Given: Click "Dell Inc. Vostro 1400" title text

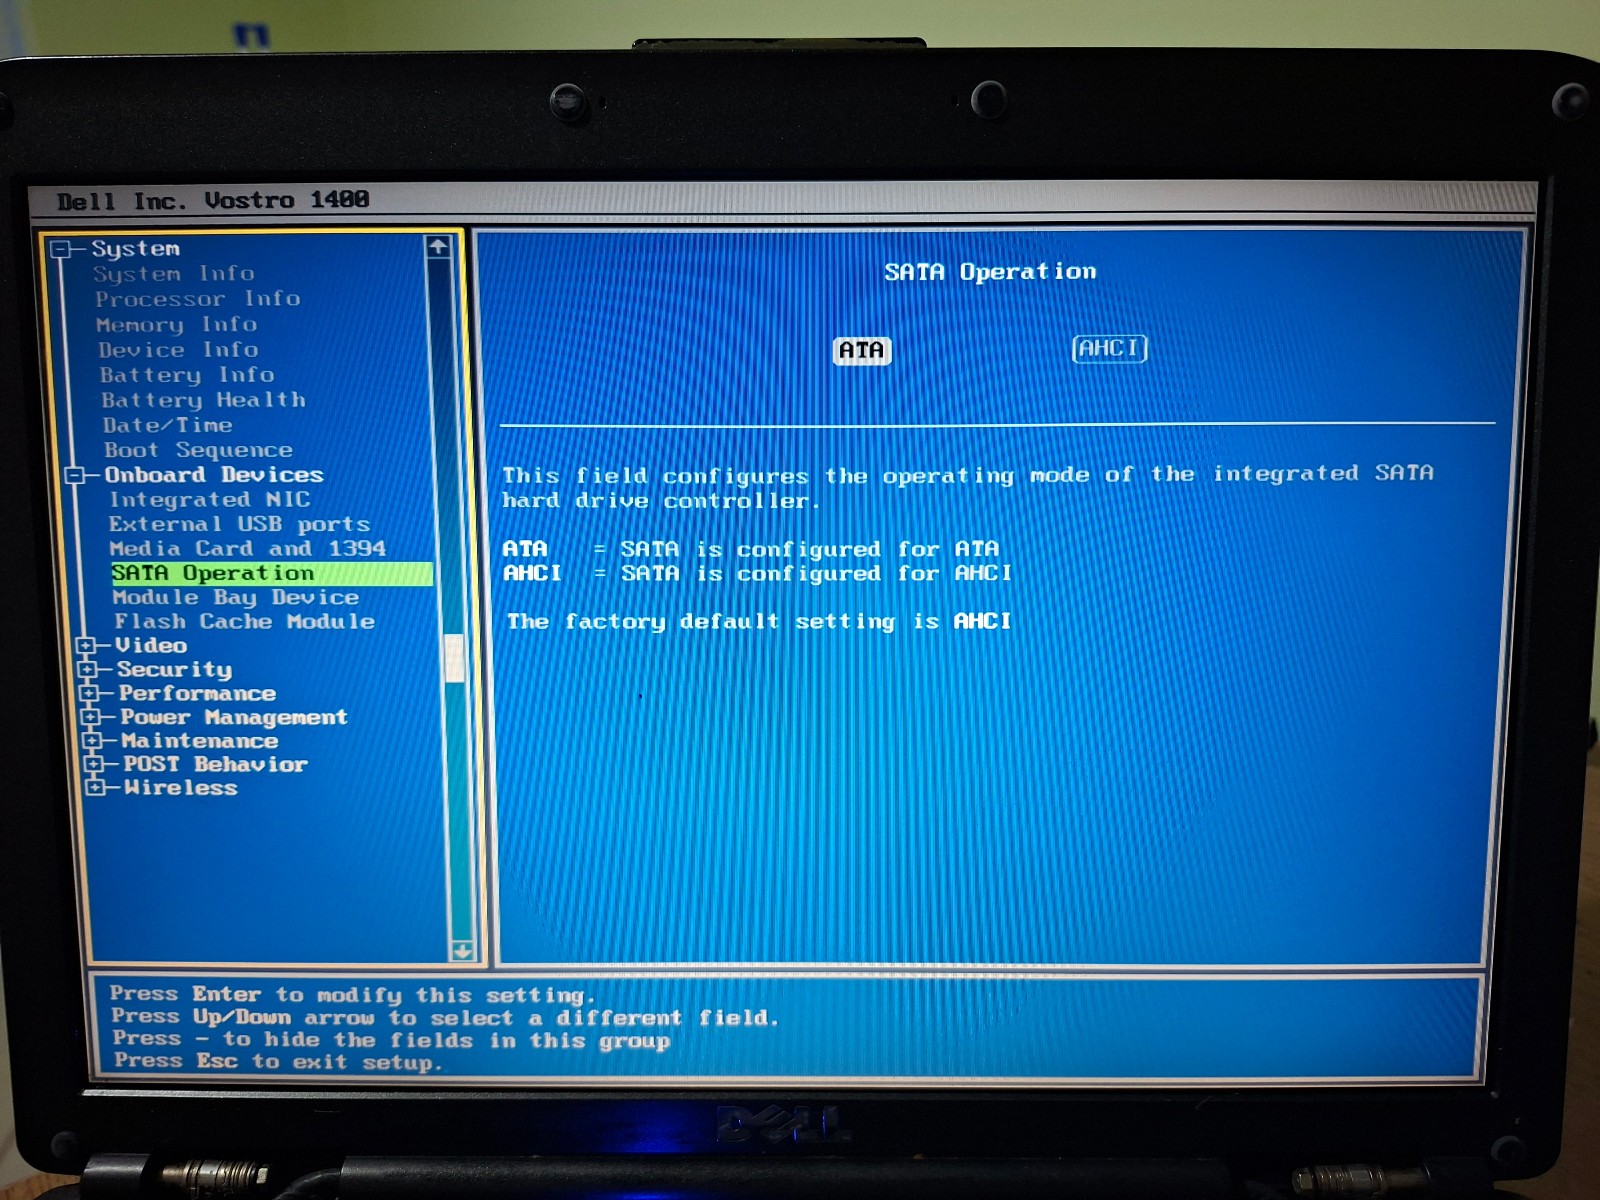Looking at the screenshot, I should (213, 201).
